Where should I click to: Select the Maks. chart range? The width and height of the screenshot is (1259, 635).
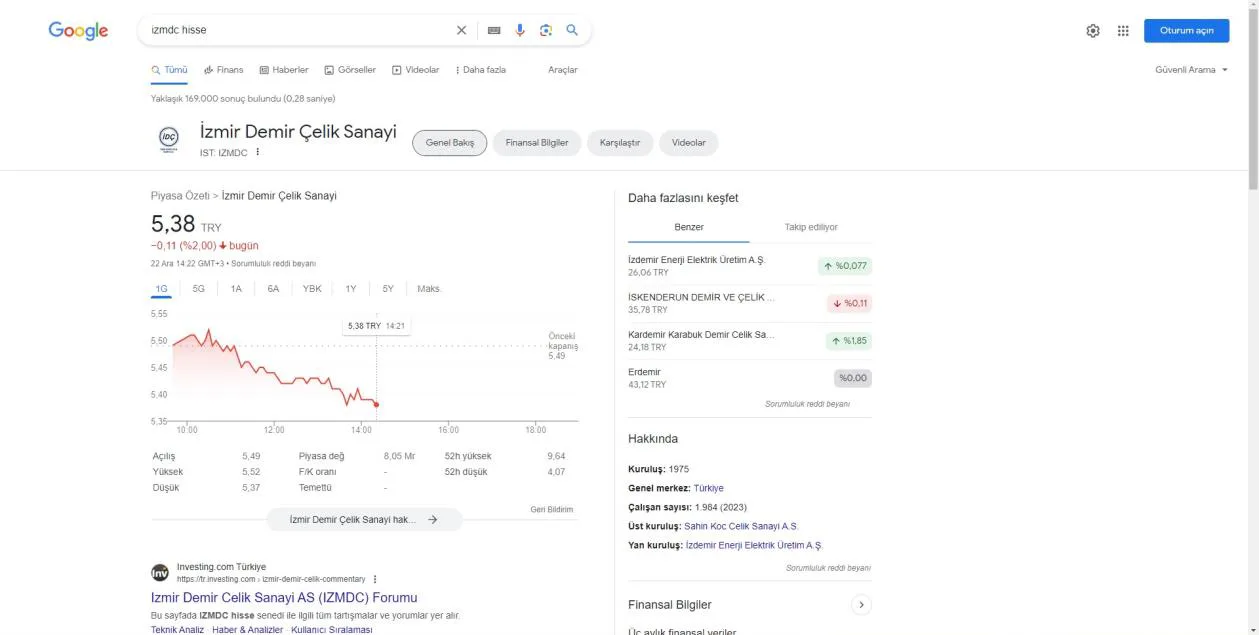tap(429, 289)
